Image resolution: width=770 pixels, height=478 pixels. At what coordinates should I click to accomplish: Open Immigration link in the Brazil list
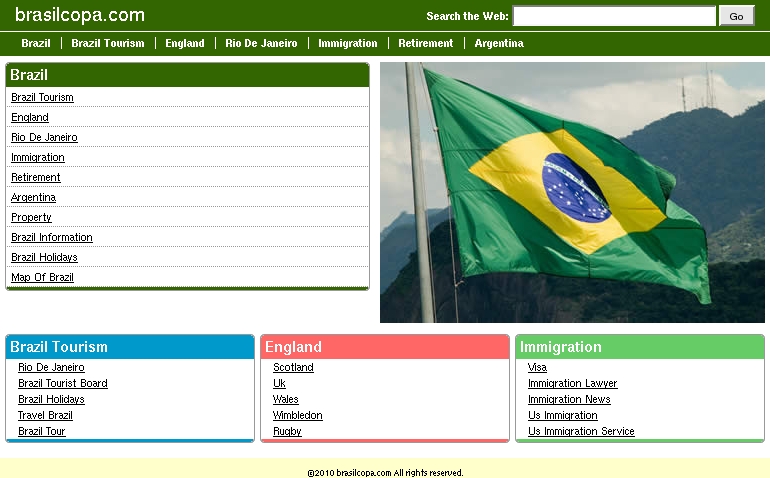(38, 158)
